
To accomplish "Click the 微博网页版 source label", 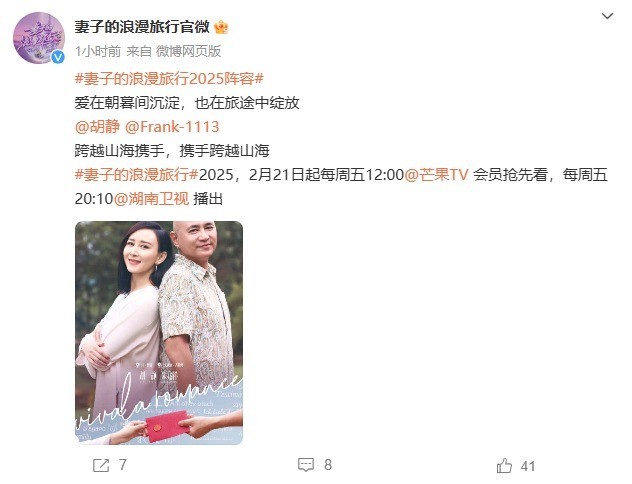I will click(x=189, y=51).
